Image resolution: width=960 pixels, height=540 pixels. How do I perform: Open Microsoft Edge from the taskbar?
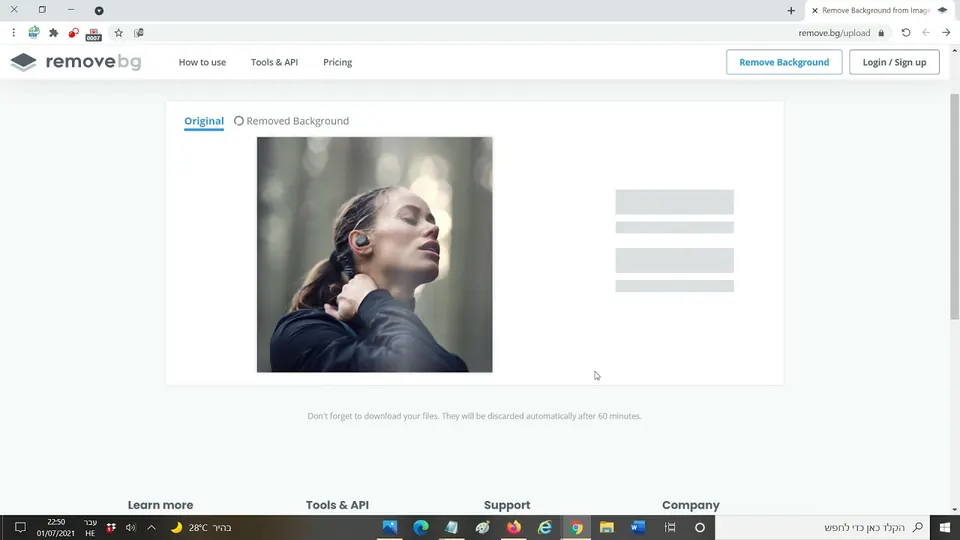421,527
